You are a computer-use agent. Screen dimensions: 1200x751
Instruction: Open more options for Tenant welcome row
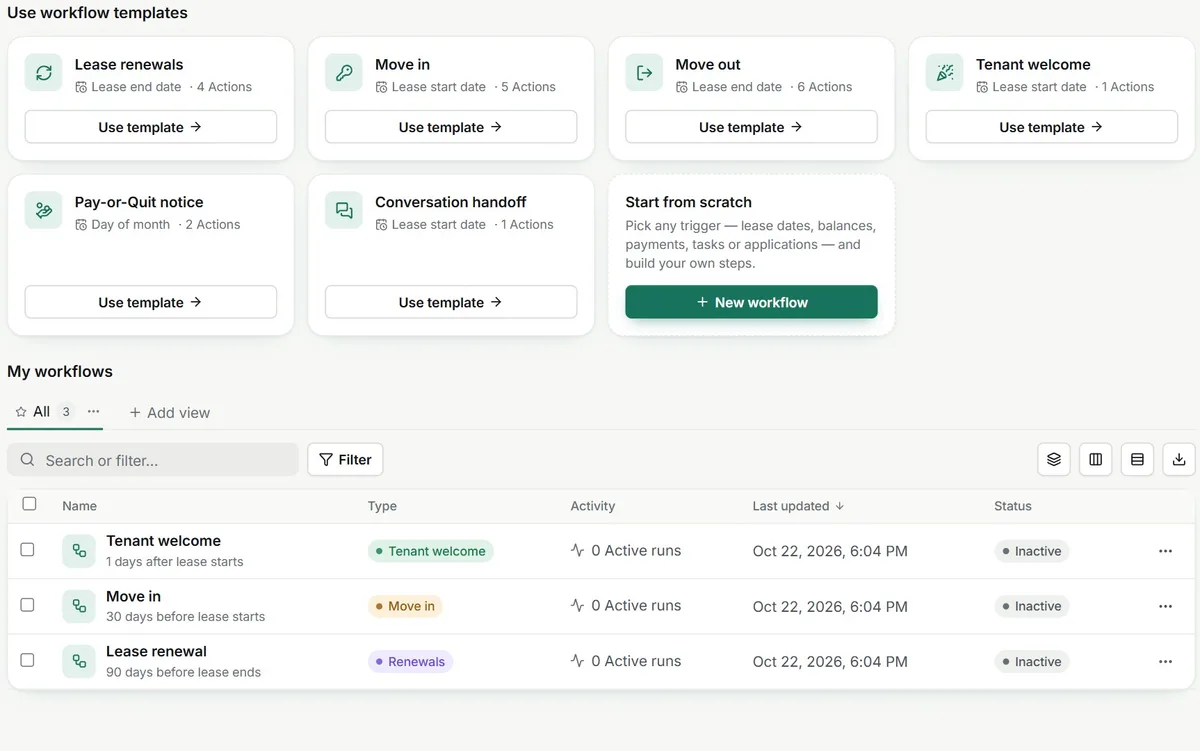[1165, 551]
